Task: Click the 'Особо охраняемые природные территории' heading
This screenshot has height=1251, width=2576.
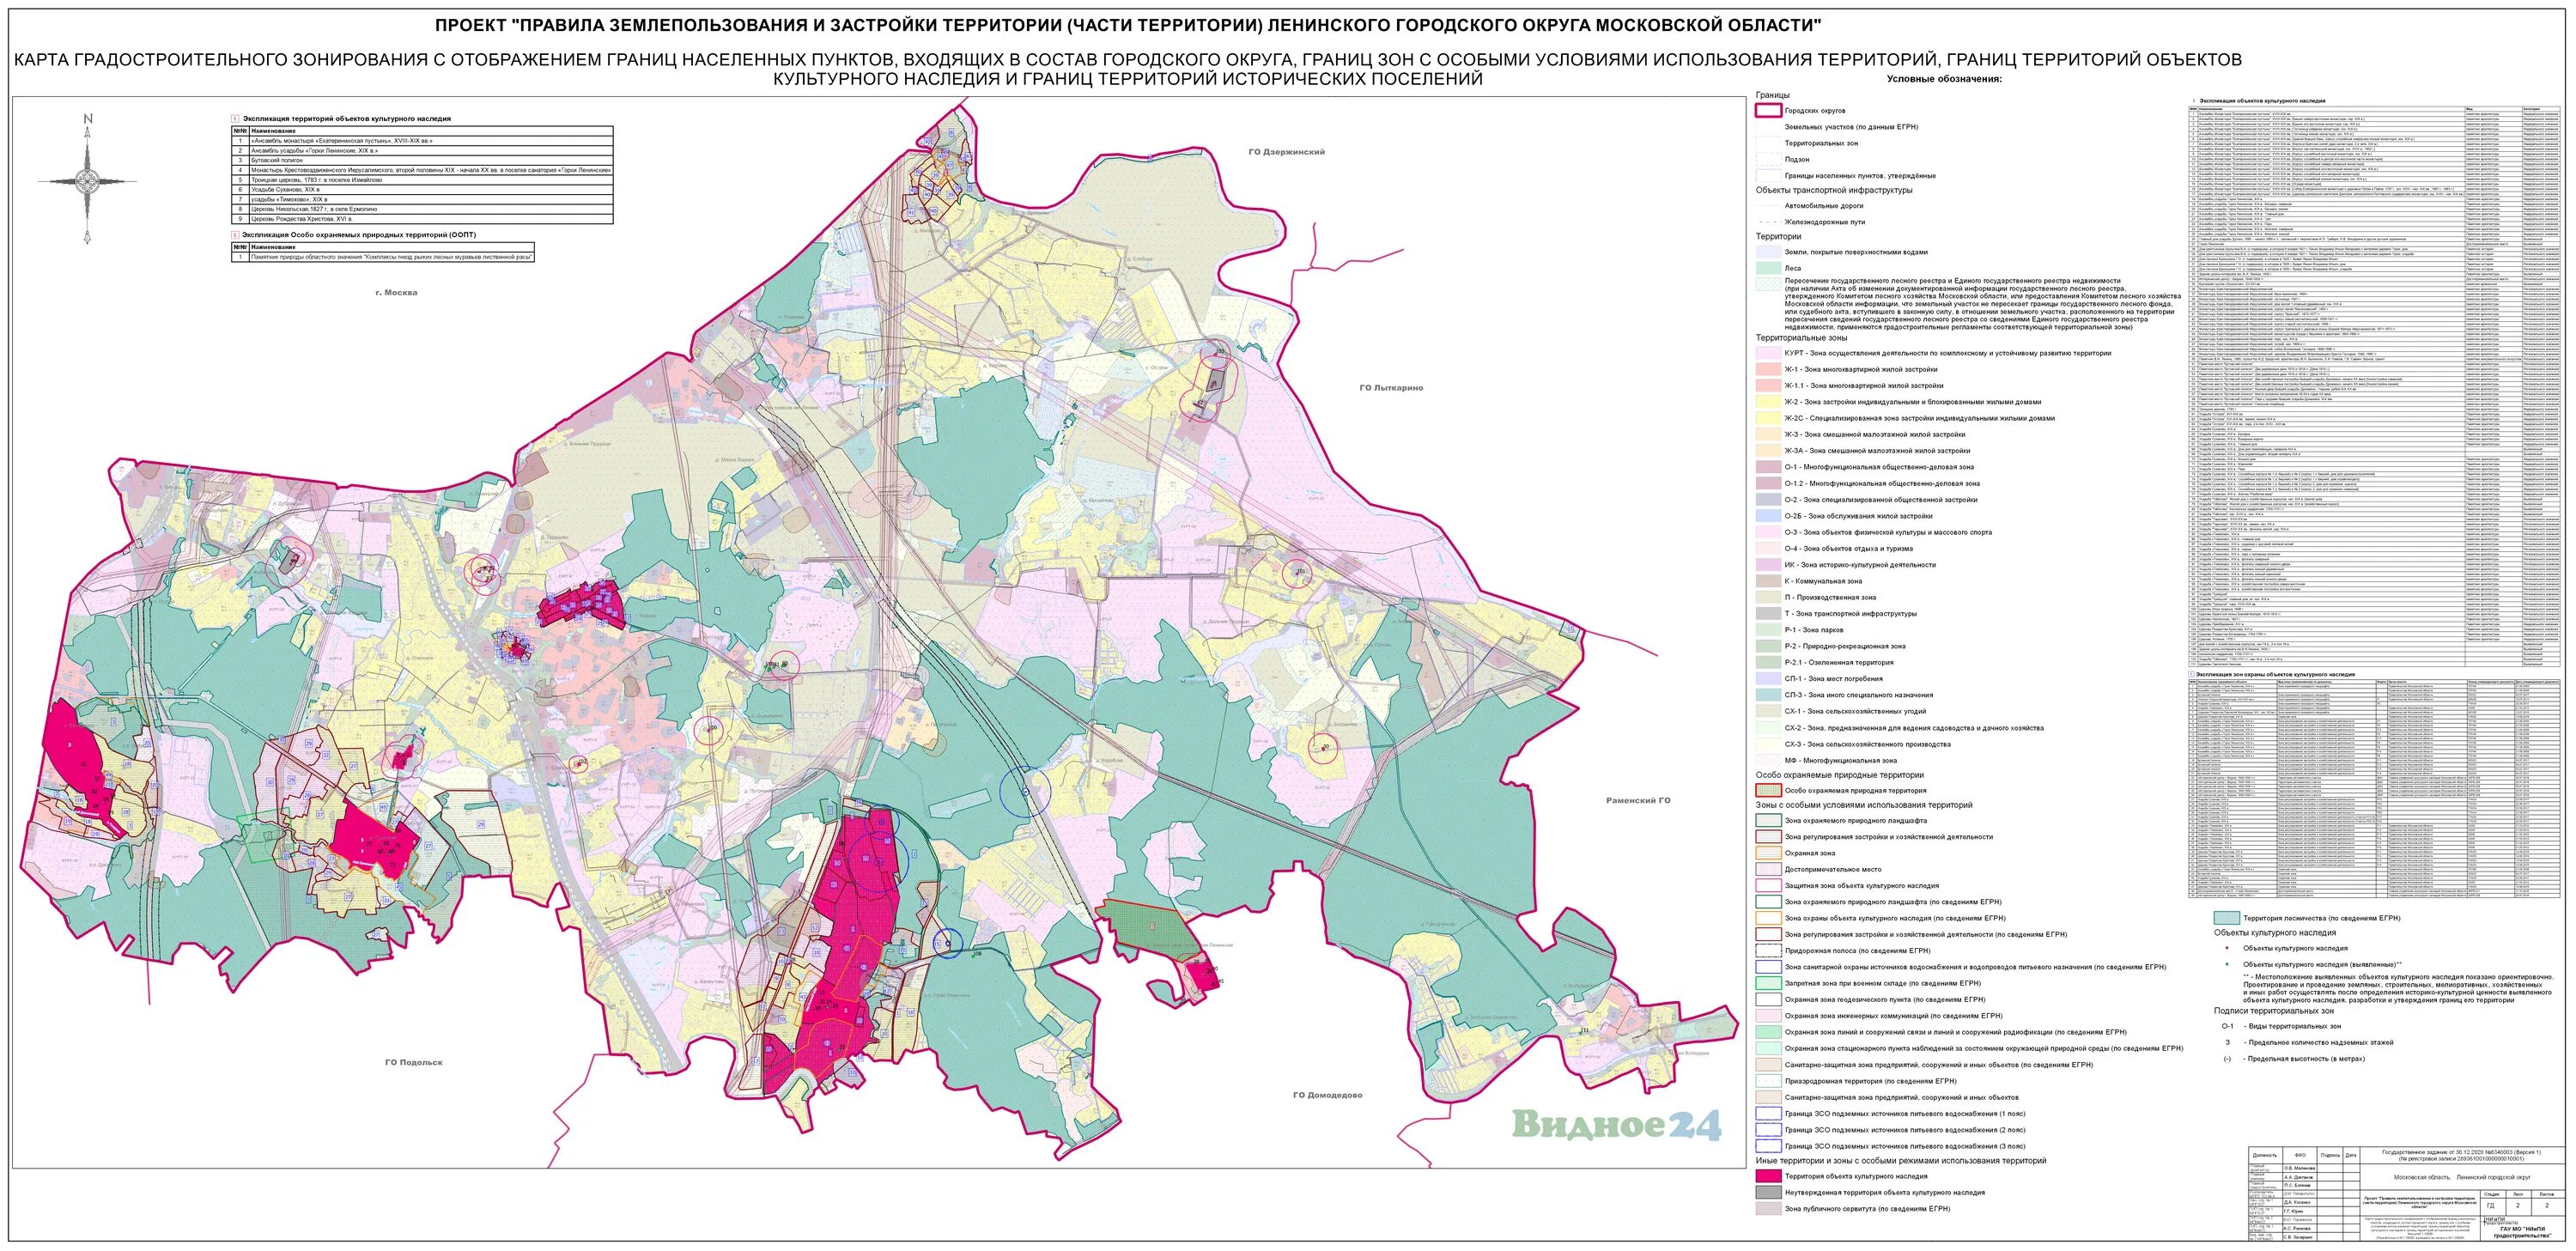Action: coord(1839,775)
